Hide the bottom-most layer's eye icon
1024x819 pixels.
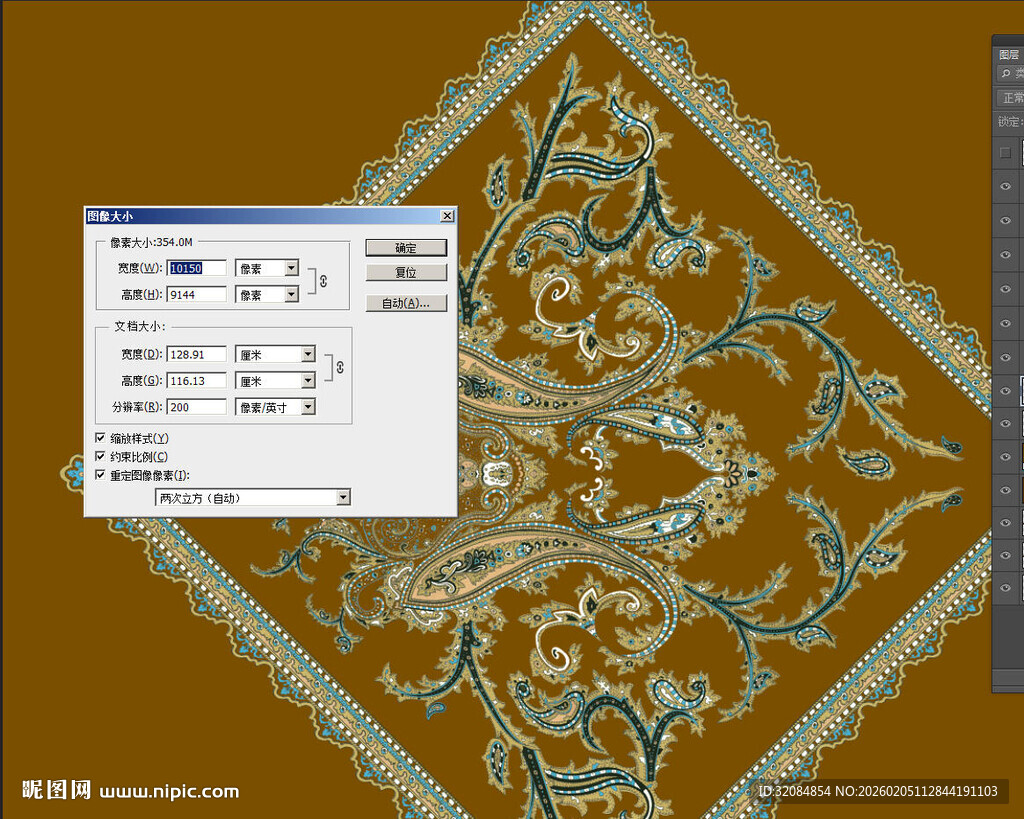point(1006,588)
